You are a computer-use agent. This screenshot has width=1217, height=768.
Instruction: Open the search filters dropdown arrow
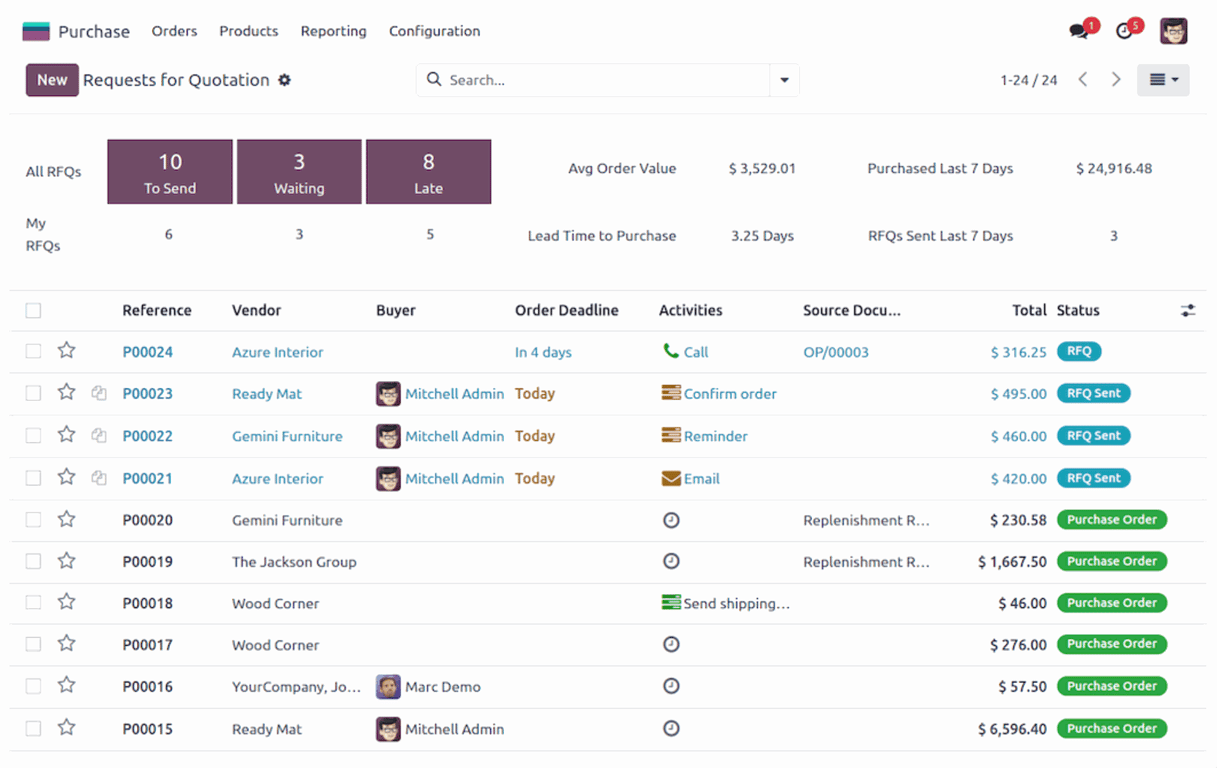pyautogui.click(x=784, y=80)
